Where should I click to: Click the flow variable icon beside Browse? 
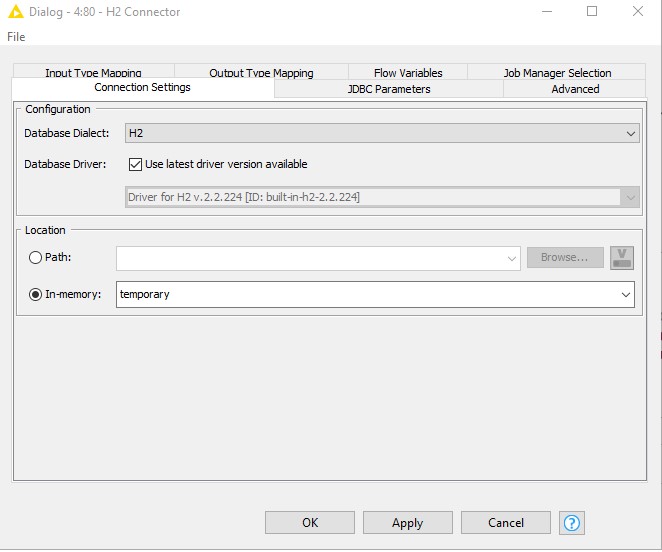tap(622, 257)
